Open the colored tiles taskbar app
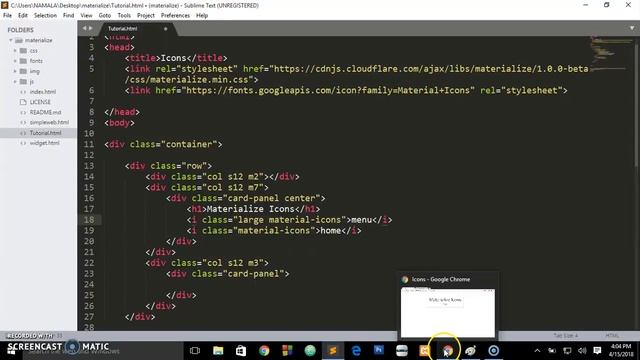640x360 pixels. pos(287,351)
